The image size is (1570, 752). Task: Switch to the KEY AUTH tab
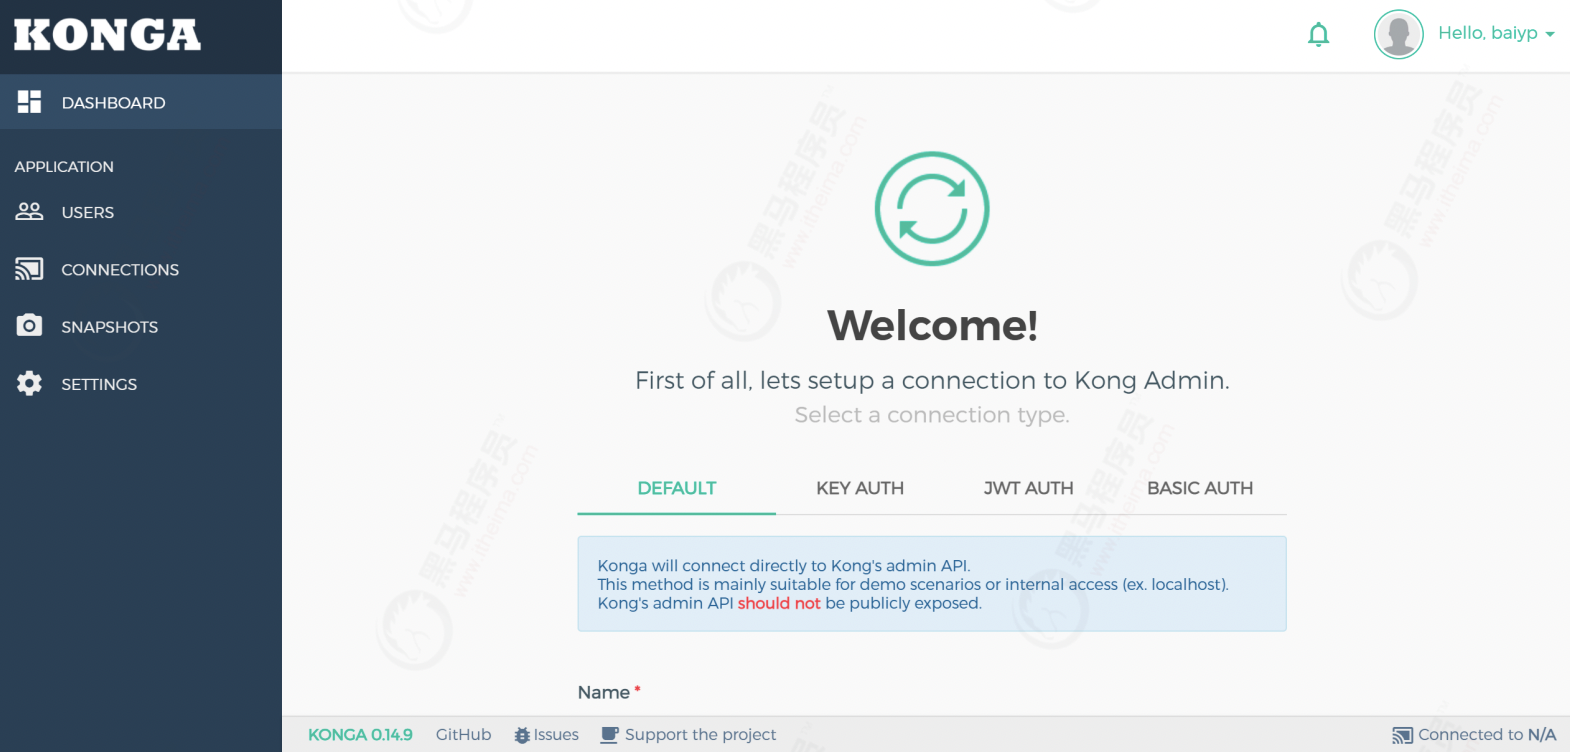point(860,488)
